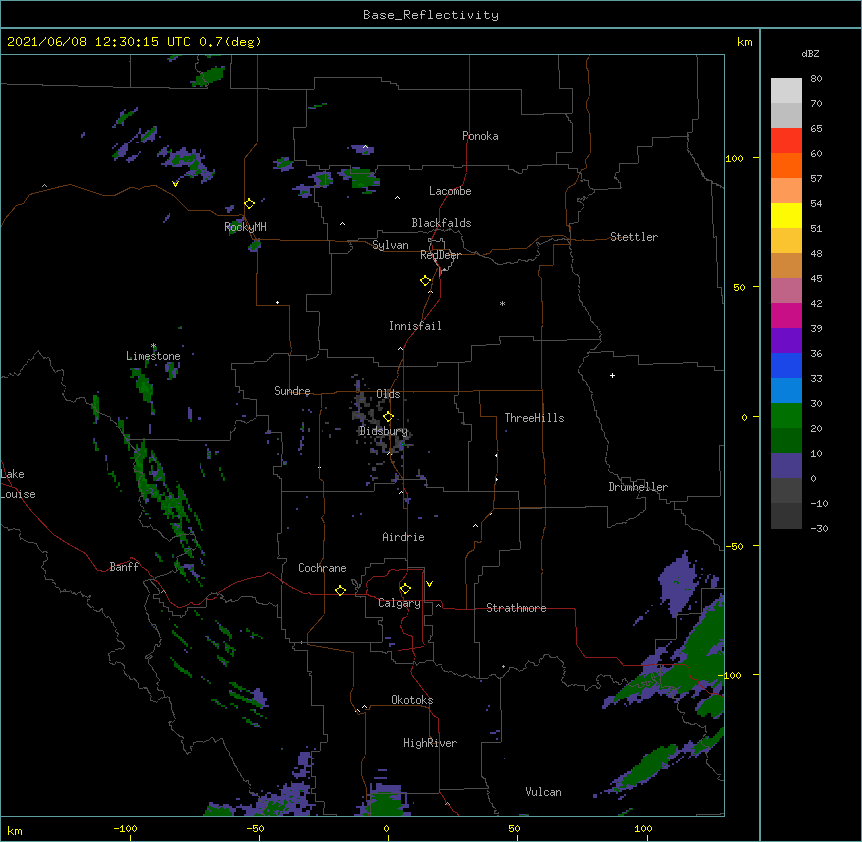Click the purple 10 dBZ legend swatch
862x842 pixels.
[786, 466]
